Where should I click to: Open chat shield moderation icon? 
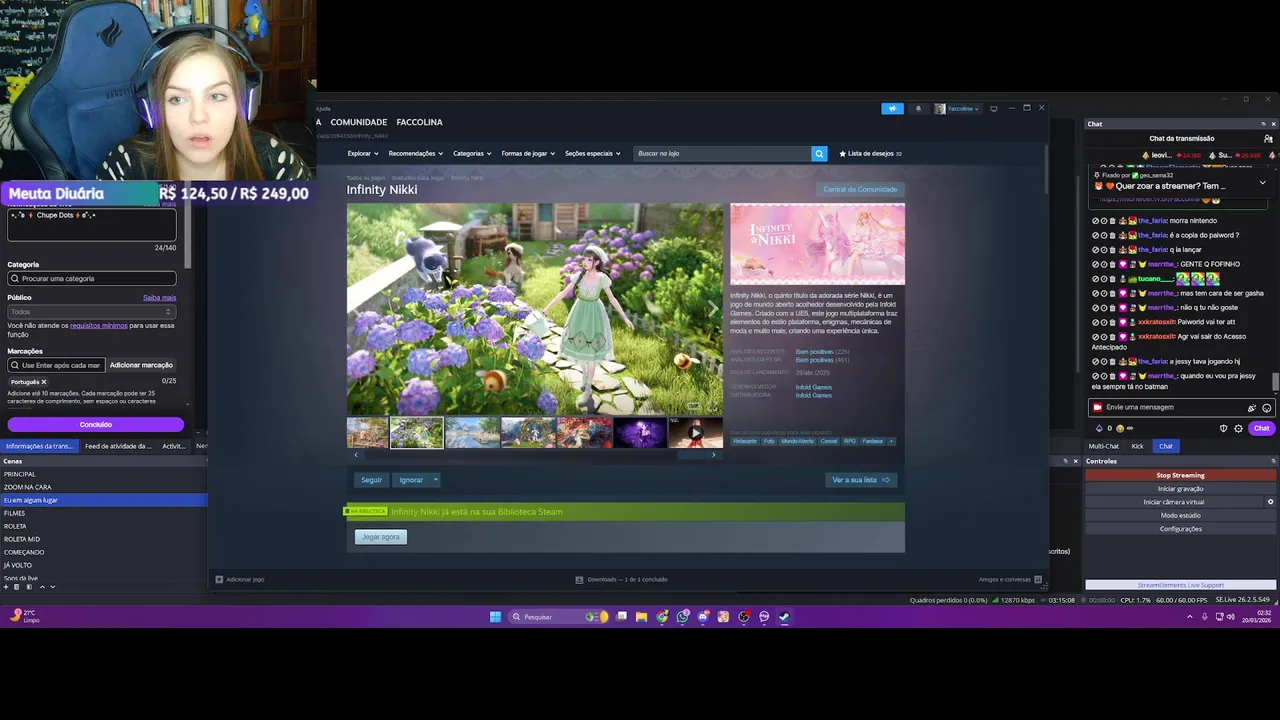coord(1223,428)
